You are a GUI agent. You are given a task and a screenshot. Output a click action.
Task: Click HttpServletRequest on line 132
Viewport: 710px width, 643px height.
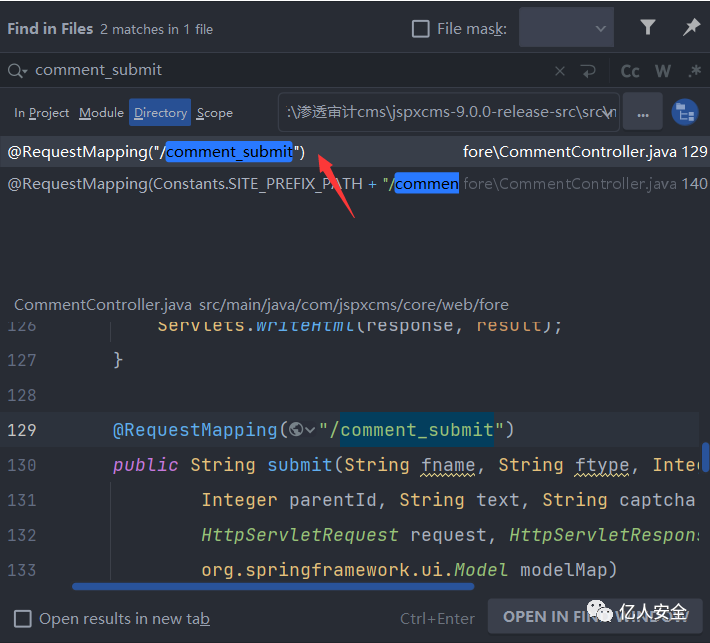300,535
